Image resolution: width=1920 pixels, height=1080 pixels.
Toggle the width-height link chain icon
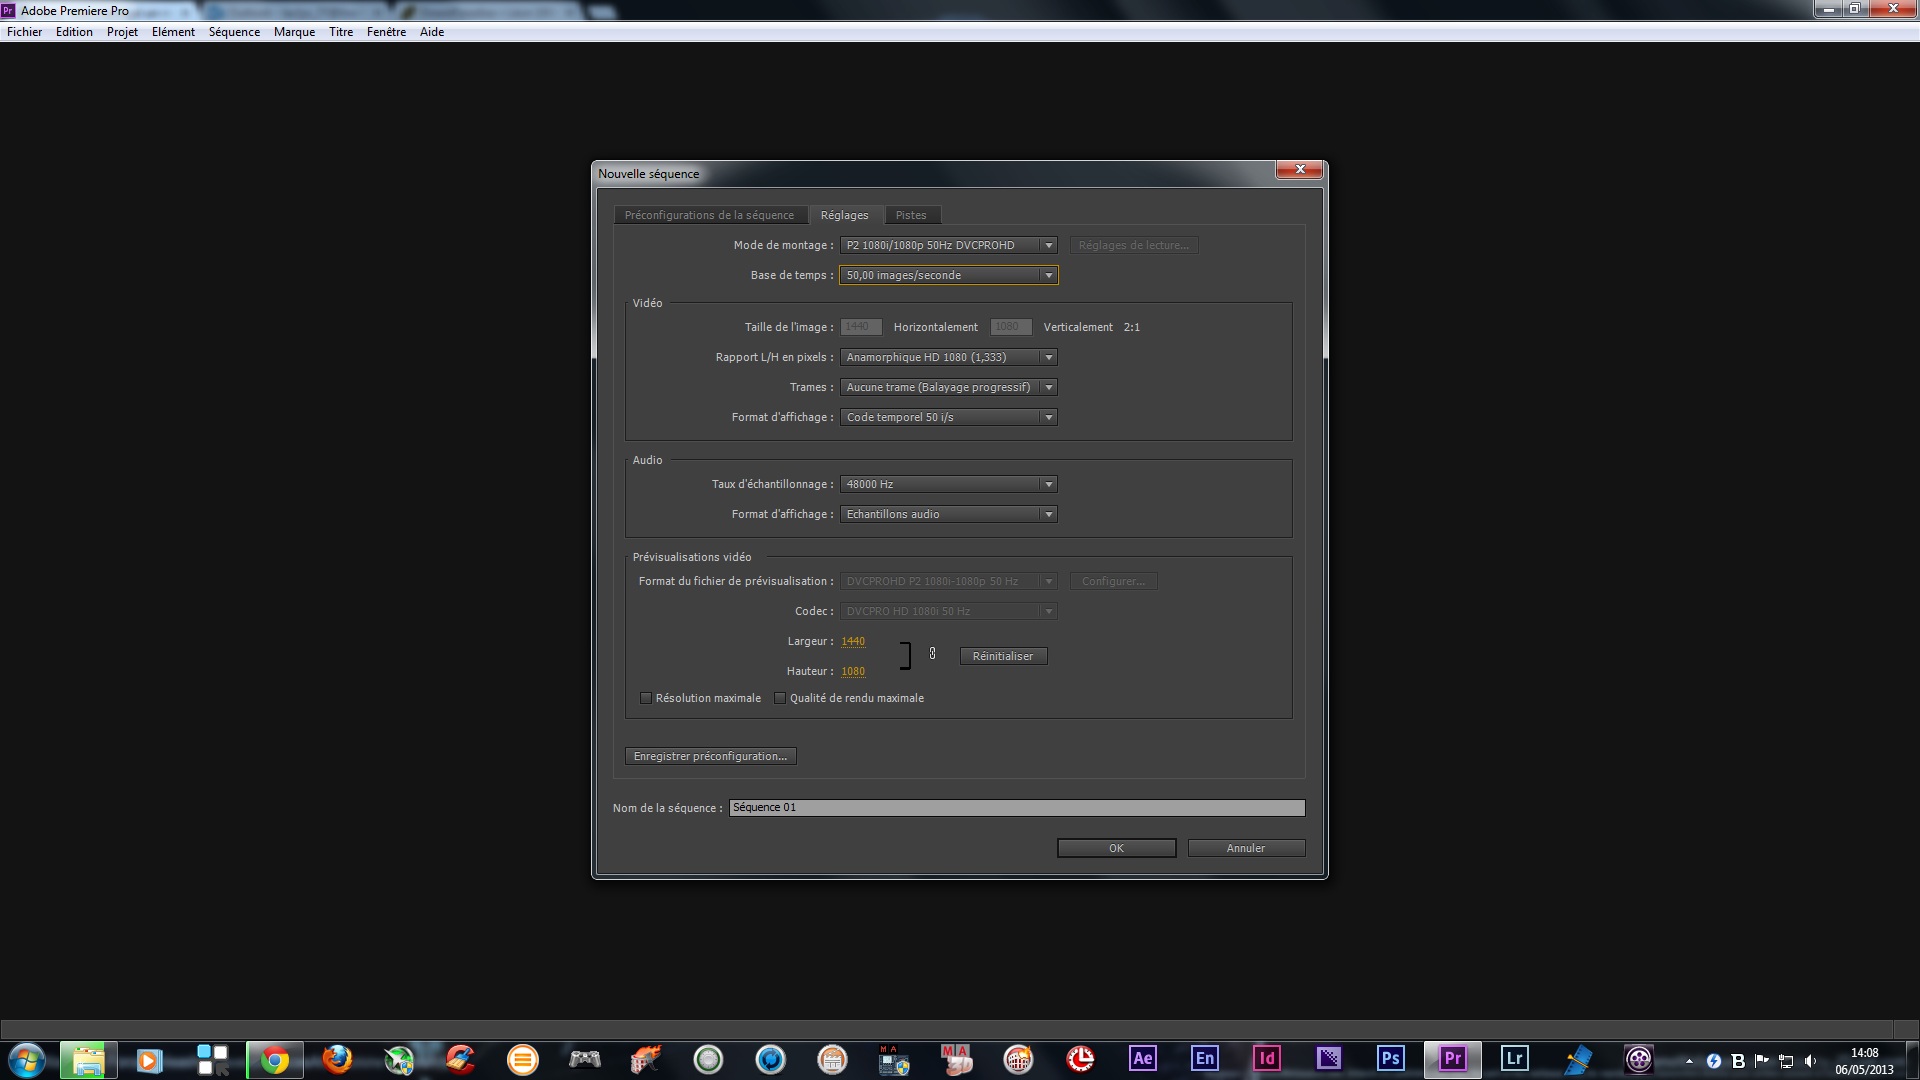(932, 654)
